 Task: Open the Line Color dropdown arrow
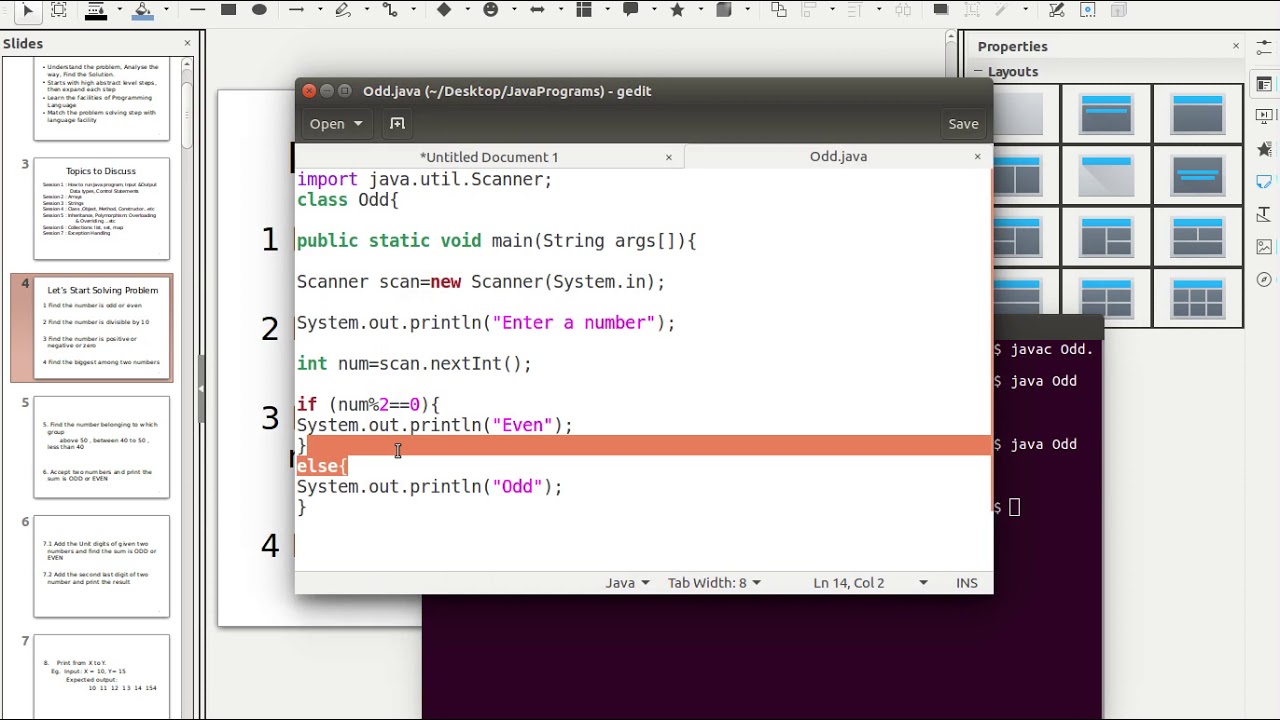[119, 10]
